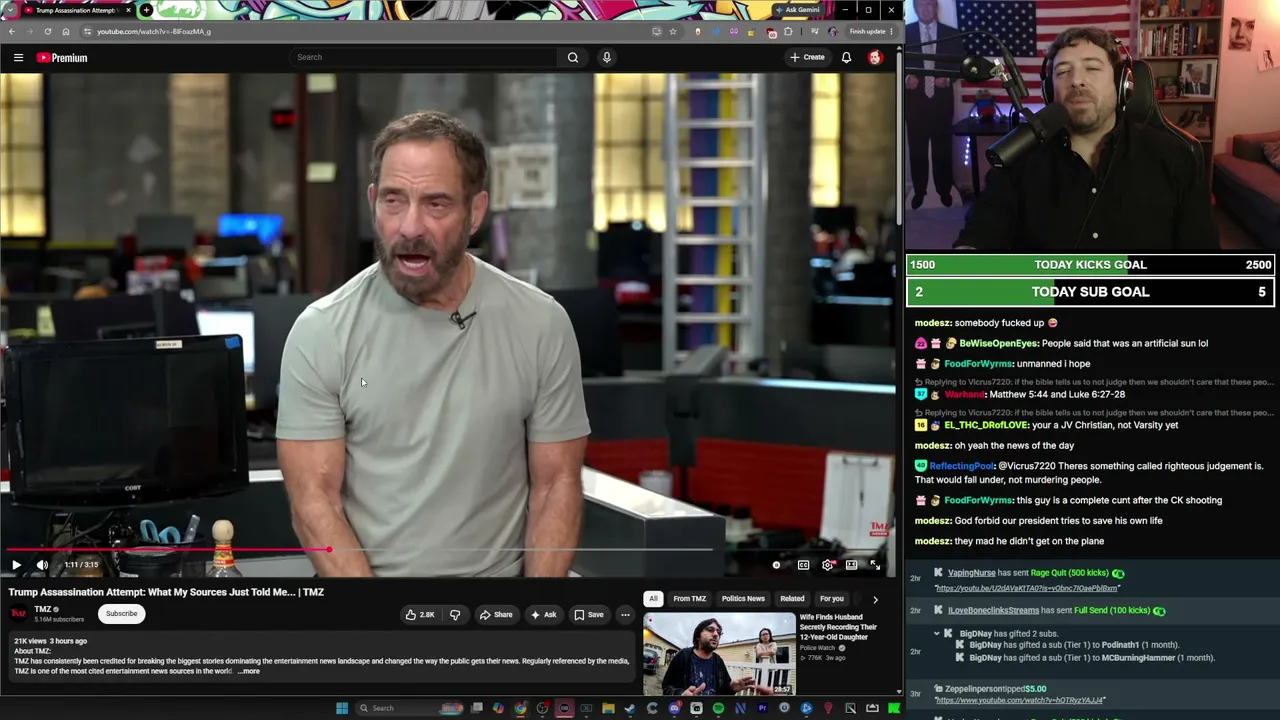Open the YouTube guide hamburger menu

[18, 57]
